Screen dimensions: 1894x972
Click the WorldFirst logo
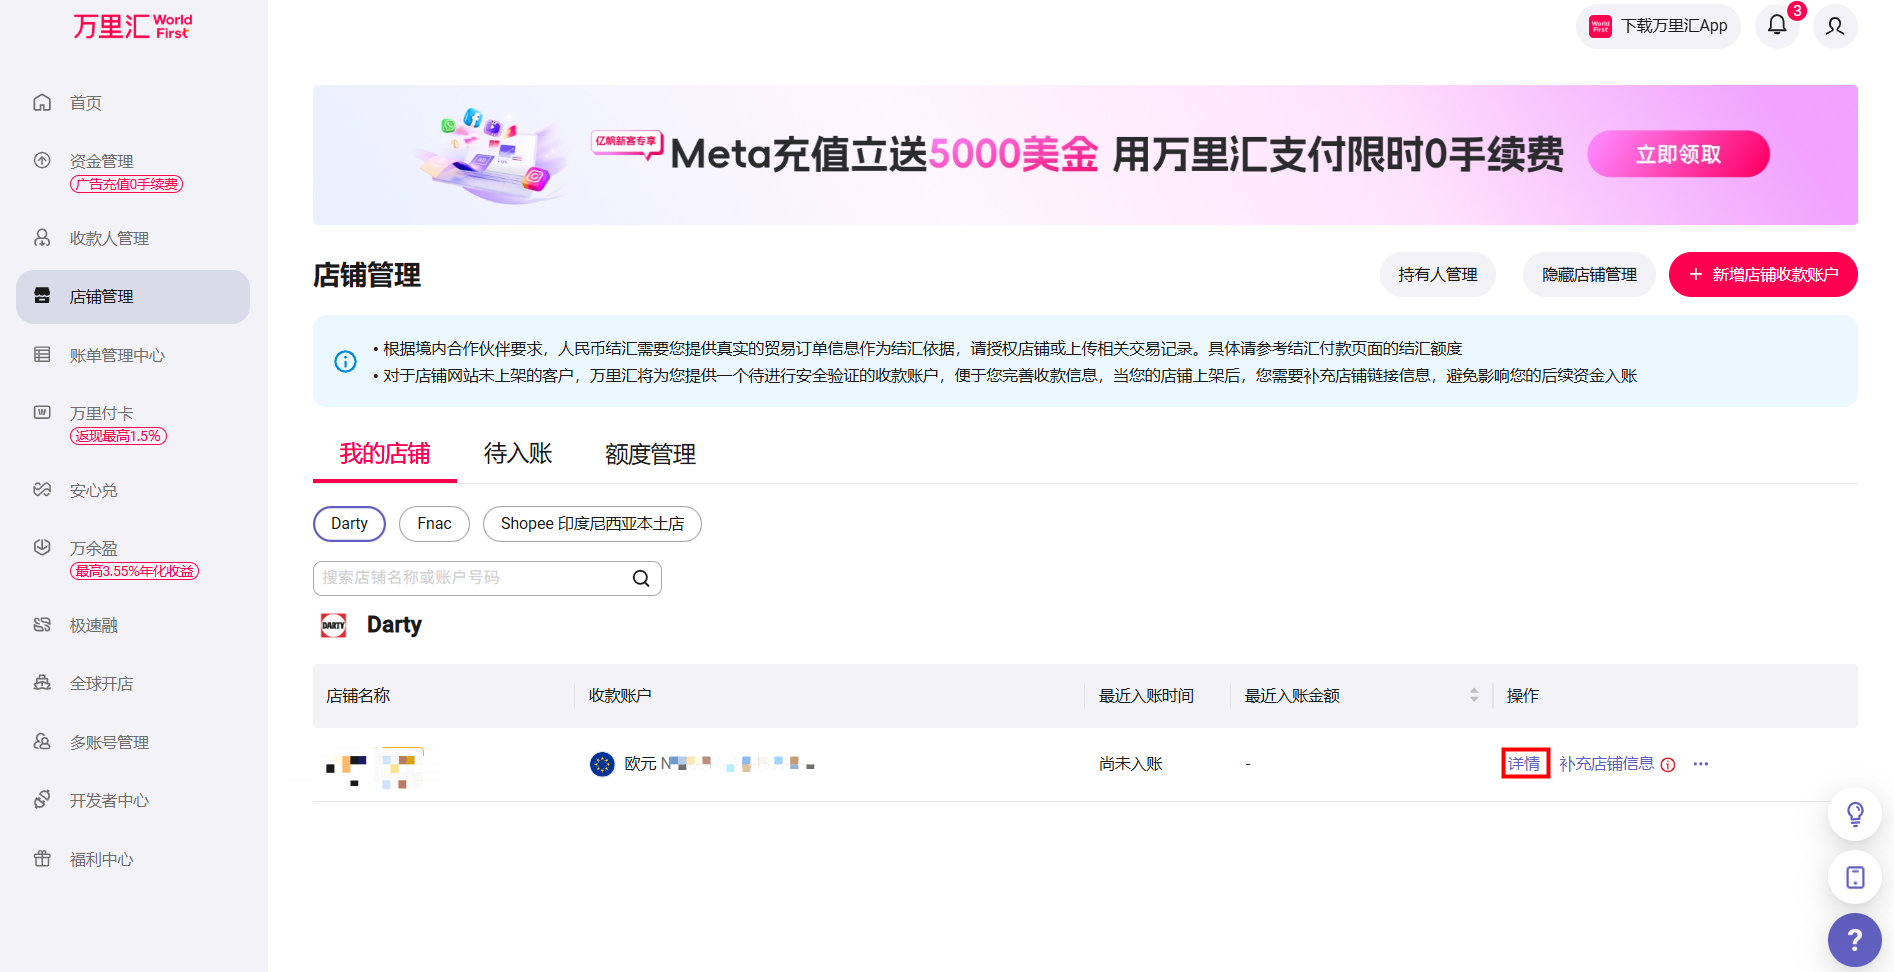132,26
